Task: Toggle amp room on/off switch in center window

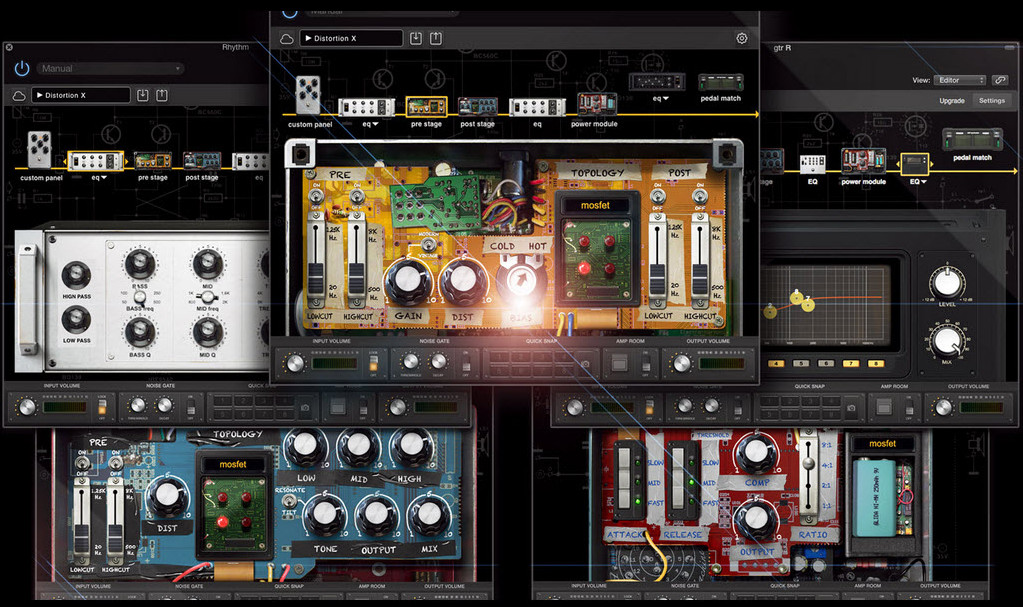Action: 645,362
